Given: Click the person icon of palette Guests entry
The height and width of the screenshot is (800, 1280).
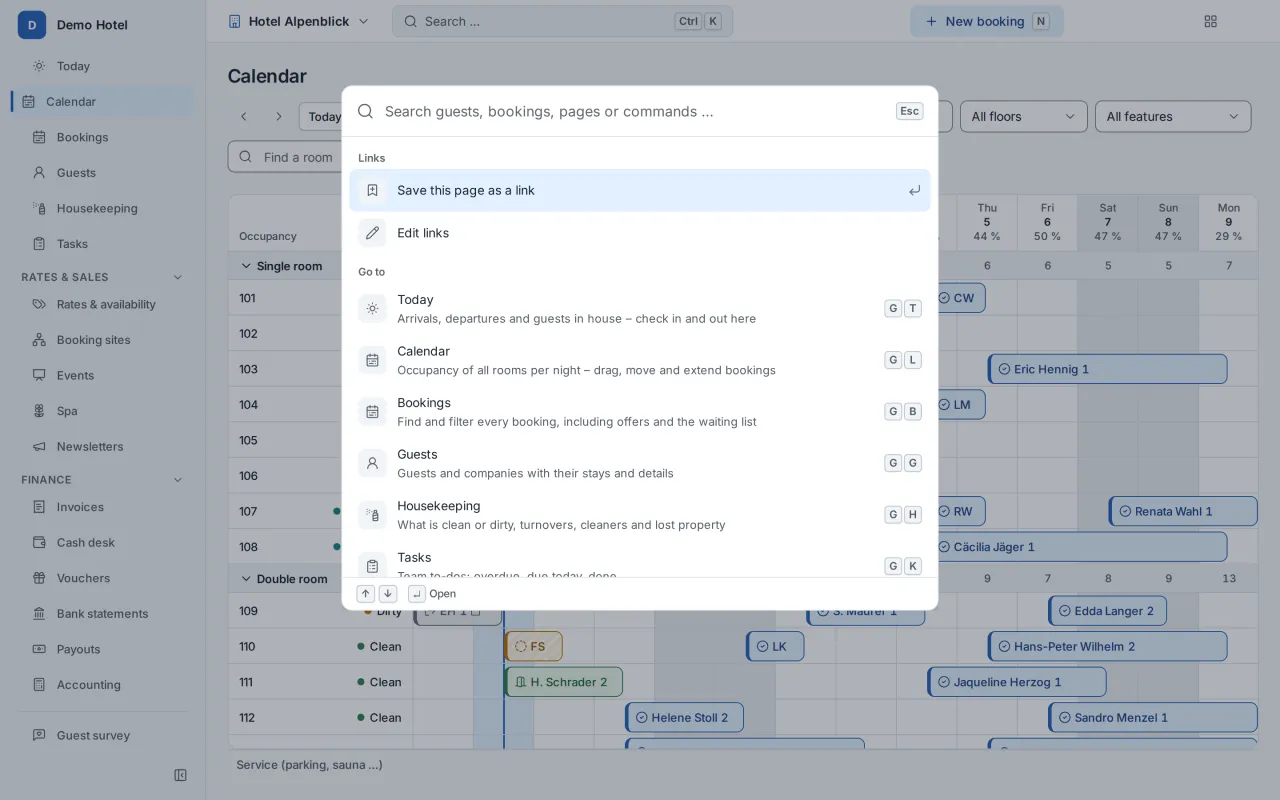Looking at the screenshot, I should 372,463.
